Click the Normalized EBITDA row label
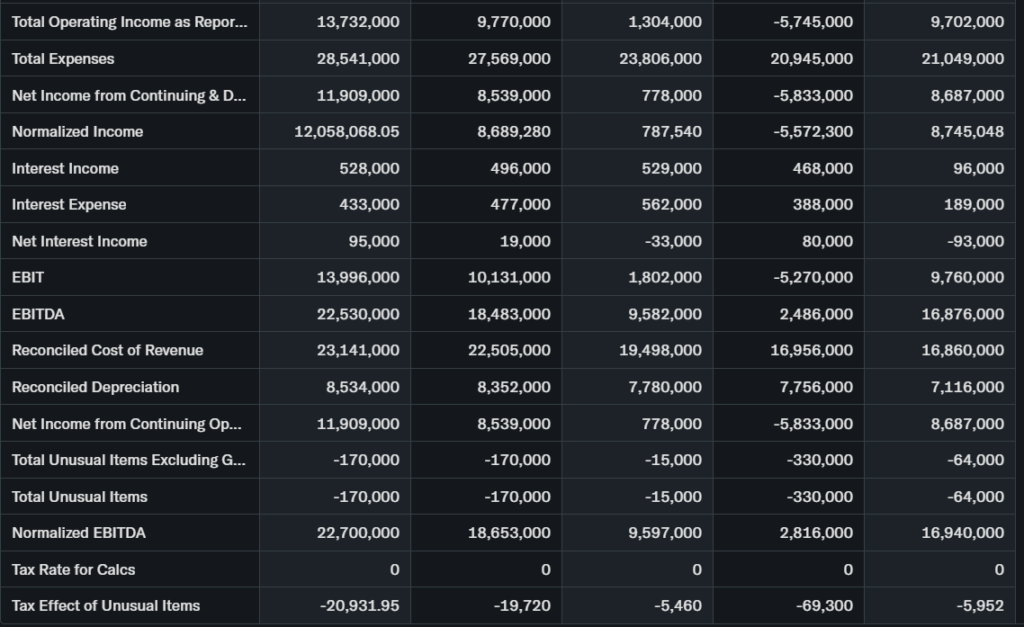Image resolution: width=1024 pixels, height=627 pixels. (78, 533)
